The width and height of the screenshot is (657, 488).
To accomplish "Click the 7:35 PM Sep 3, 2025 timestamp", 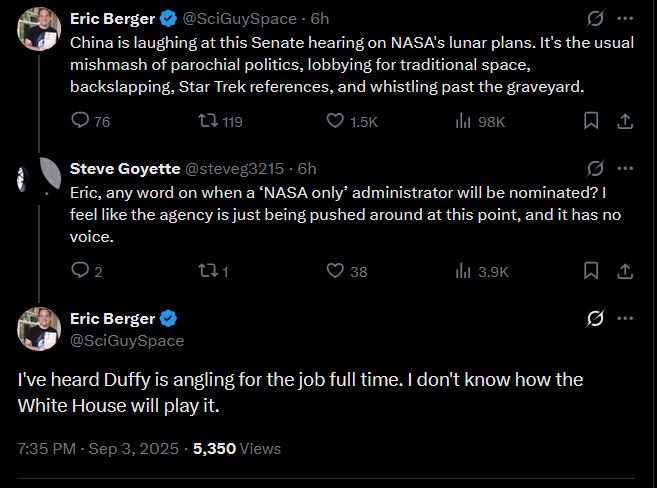I will pos(98,449).
